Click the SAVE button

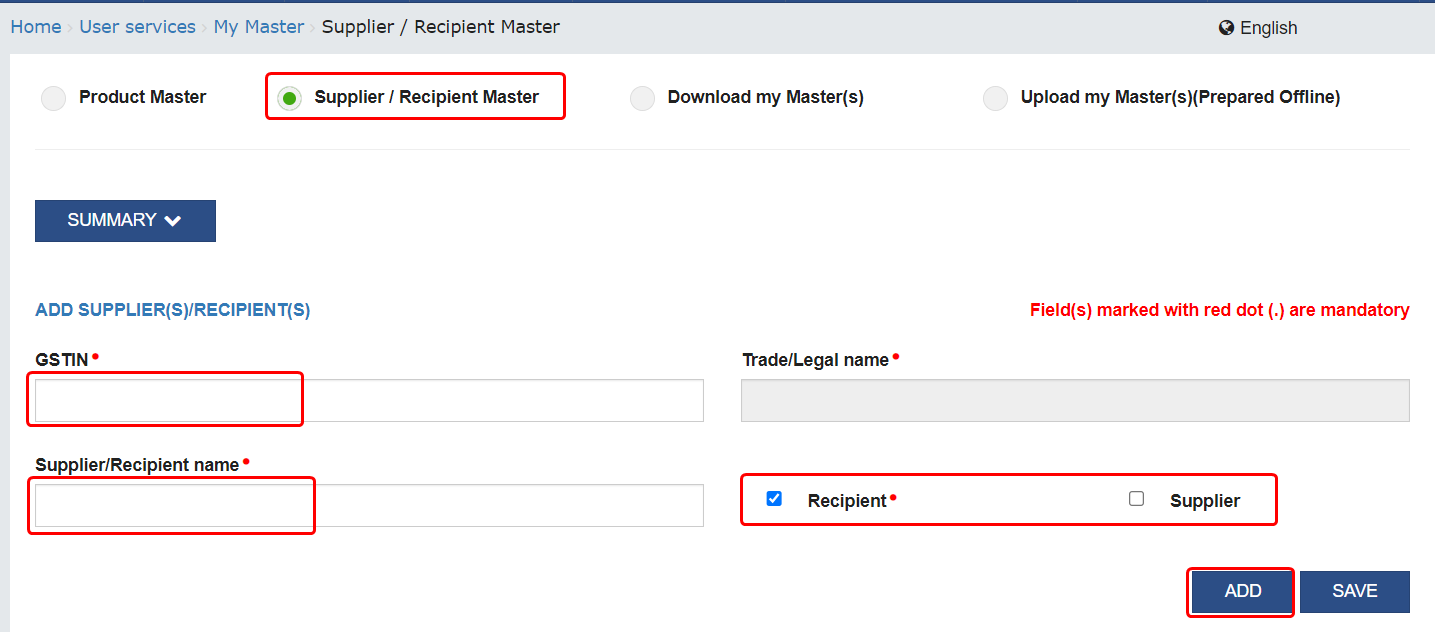1355,592
